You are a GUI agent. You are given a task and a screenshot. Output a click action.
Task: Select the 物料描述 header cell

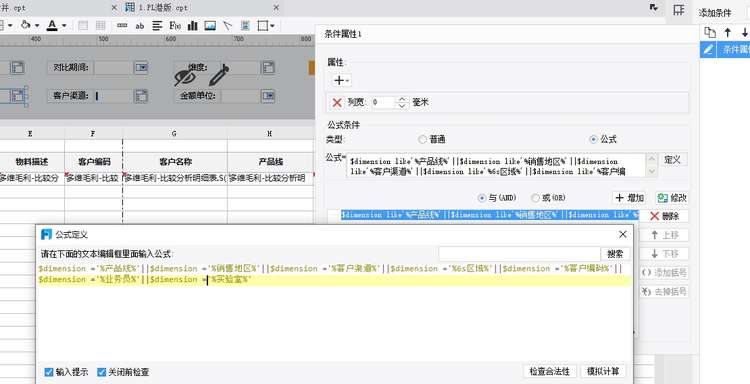pyautogui.click(x=32, y=162)
